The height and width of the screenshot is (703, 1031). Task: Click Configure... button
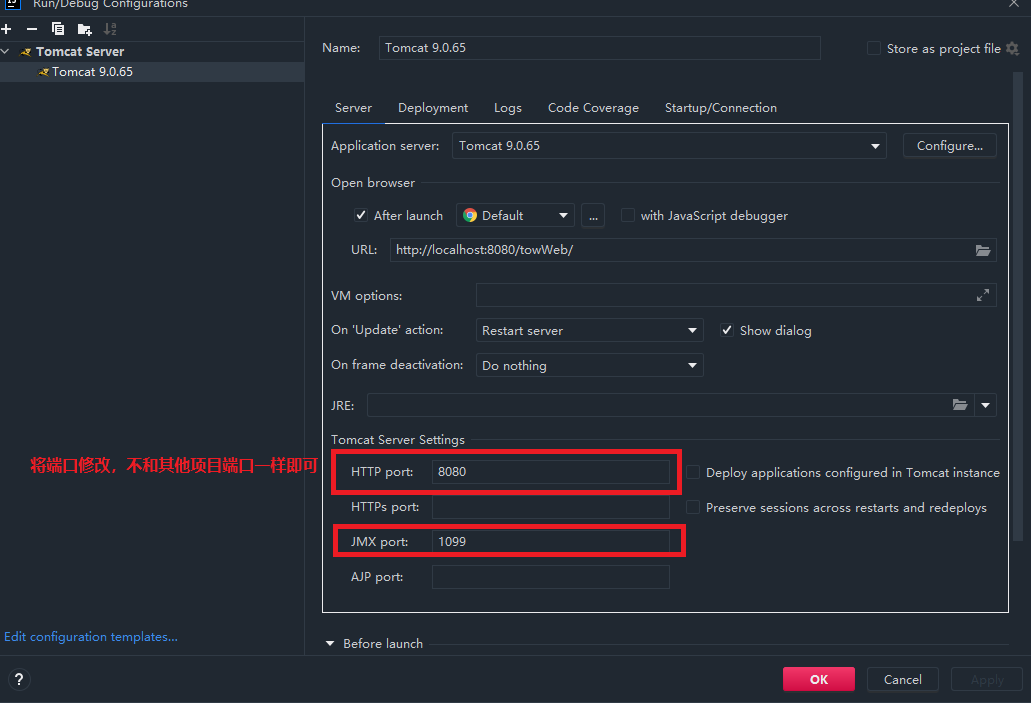click(x=949, y=145)
